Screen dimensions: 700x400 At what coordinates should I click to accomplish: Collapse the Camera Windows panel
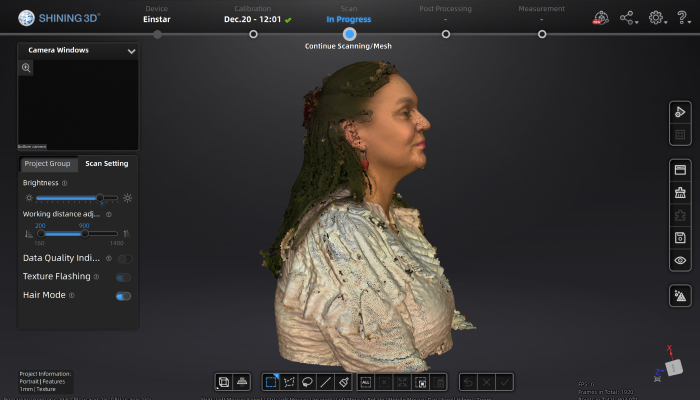click(131, 51)
